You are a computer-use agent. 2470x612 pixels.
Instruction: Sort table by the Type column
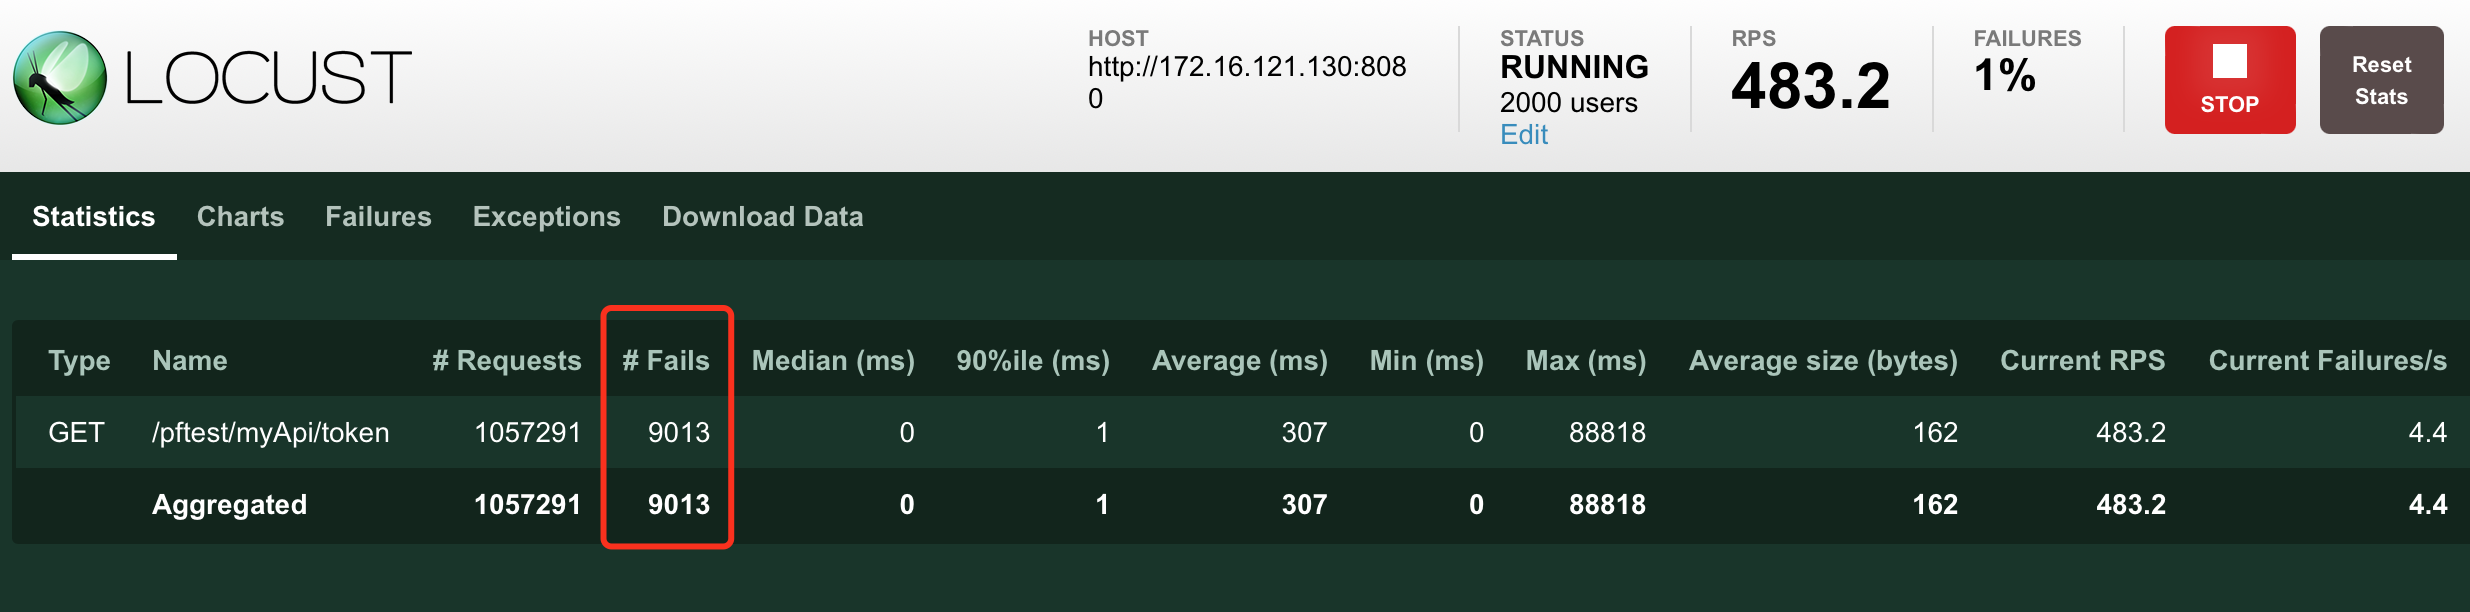coord(79,361)
